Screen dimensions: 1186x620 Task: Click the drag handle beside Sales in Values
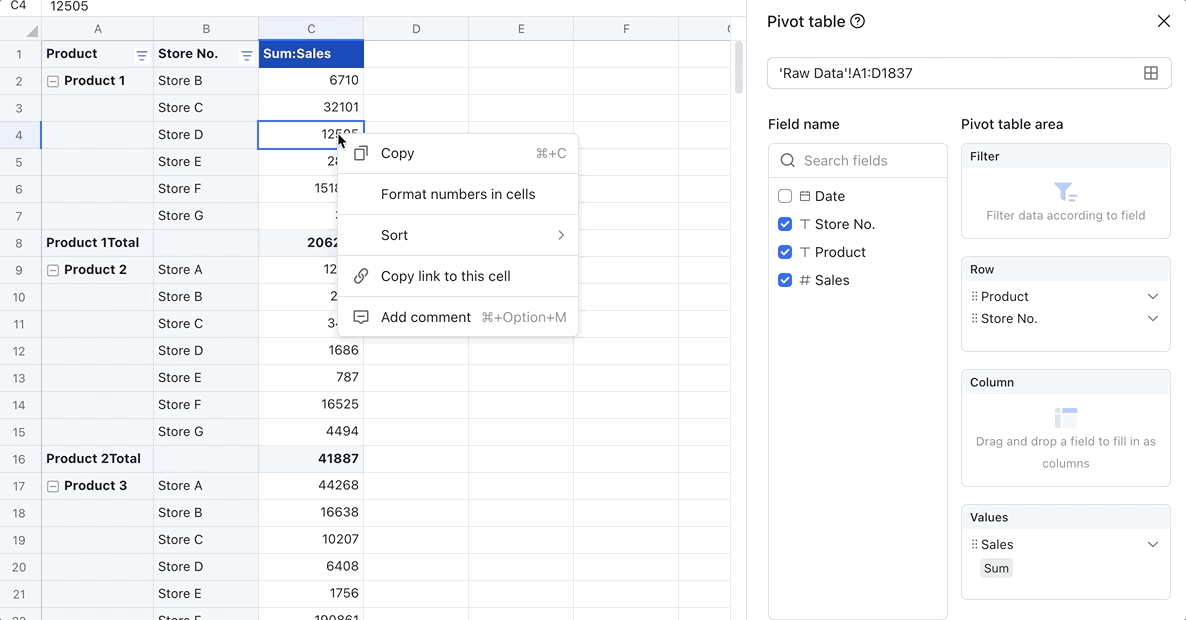pos(975,544)
